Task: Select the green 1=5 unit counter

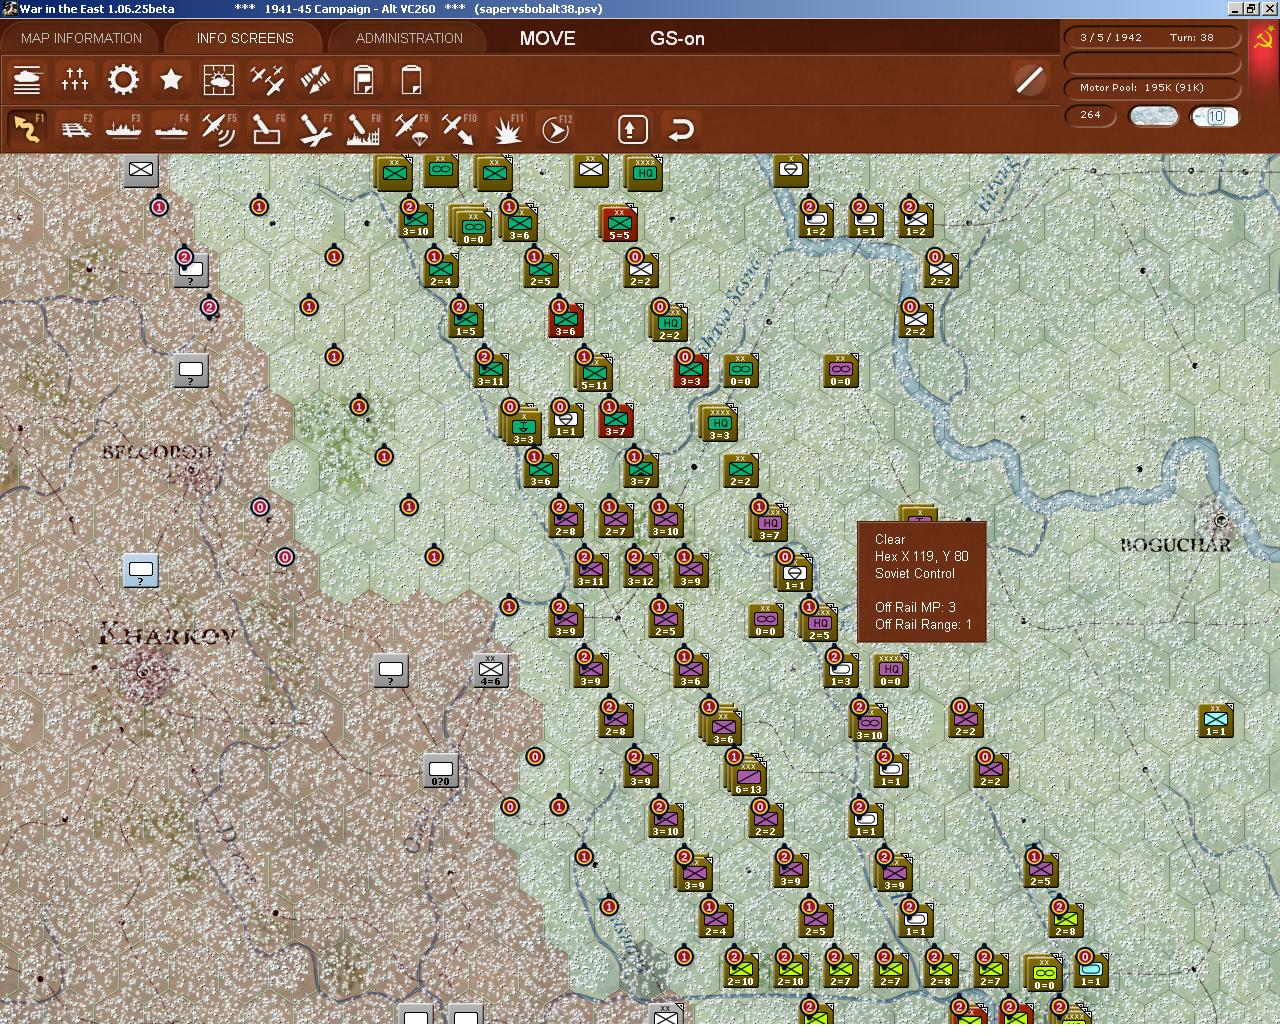Action: coord(465,319)
